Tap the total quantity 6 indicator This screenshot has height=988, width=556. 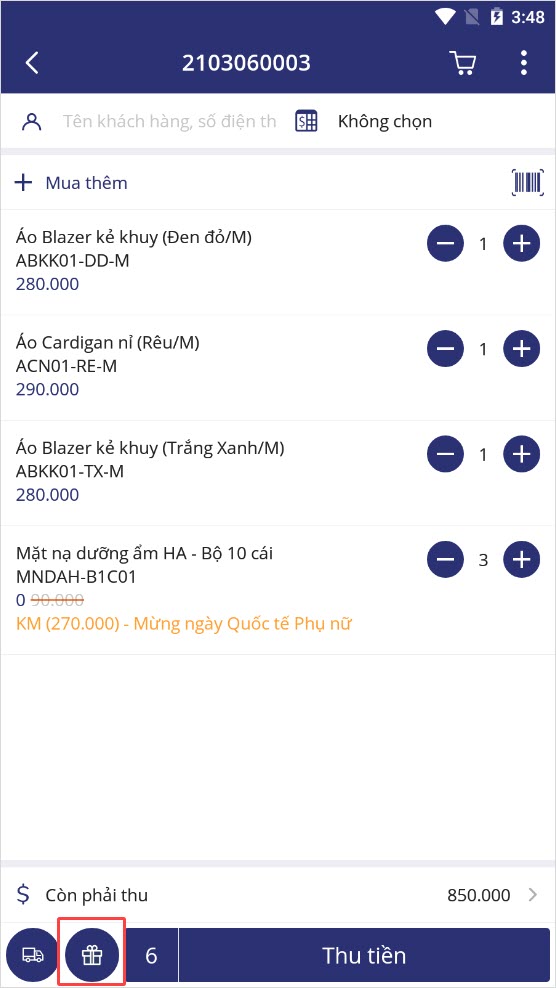coord(151,955)
